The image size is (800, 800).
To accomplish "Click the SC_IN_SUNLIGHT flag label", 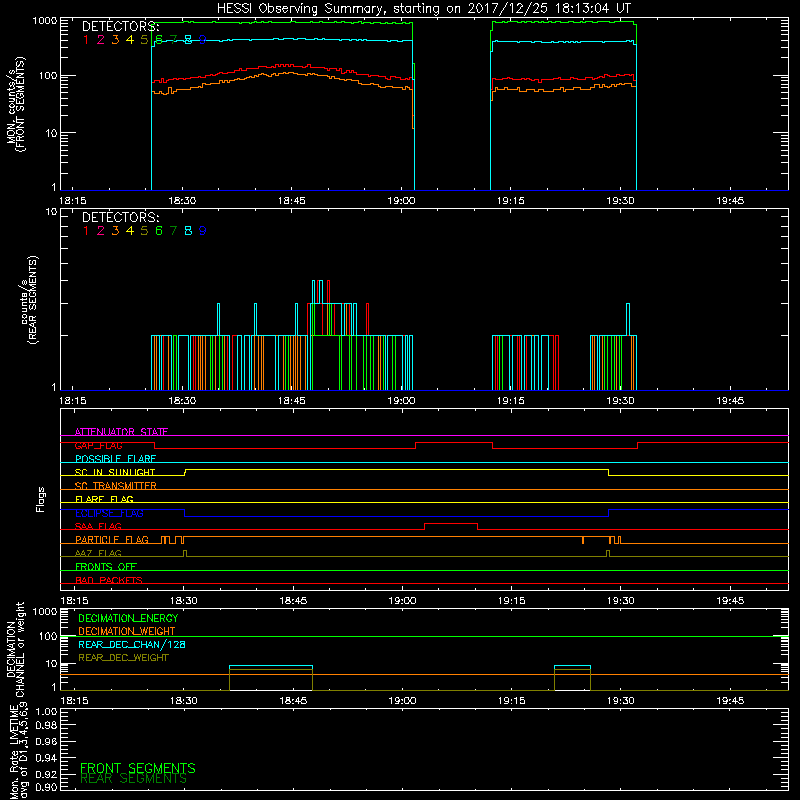I will (115, 472).
